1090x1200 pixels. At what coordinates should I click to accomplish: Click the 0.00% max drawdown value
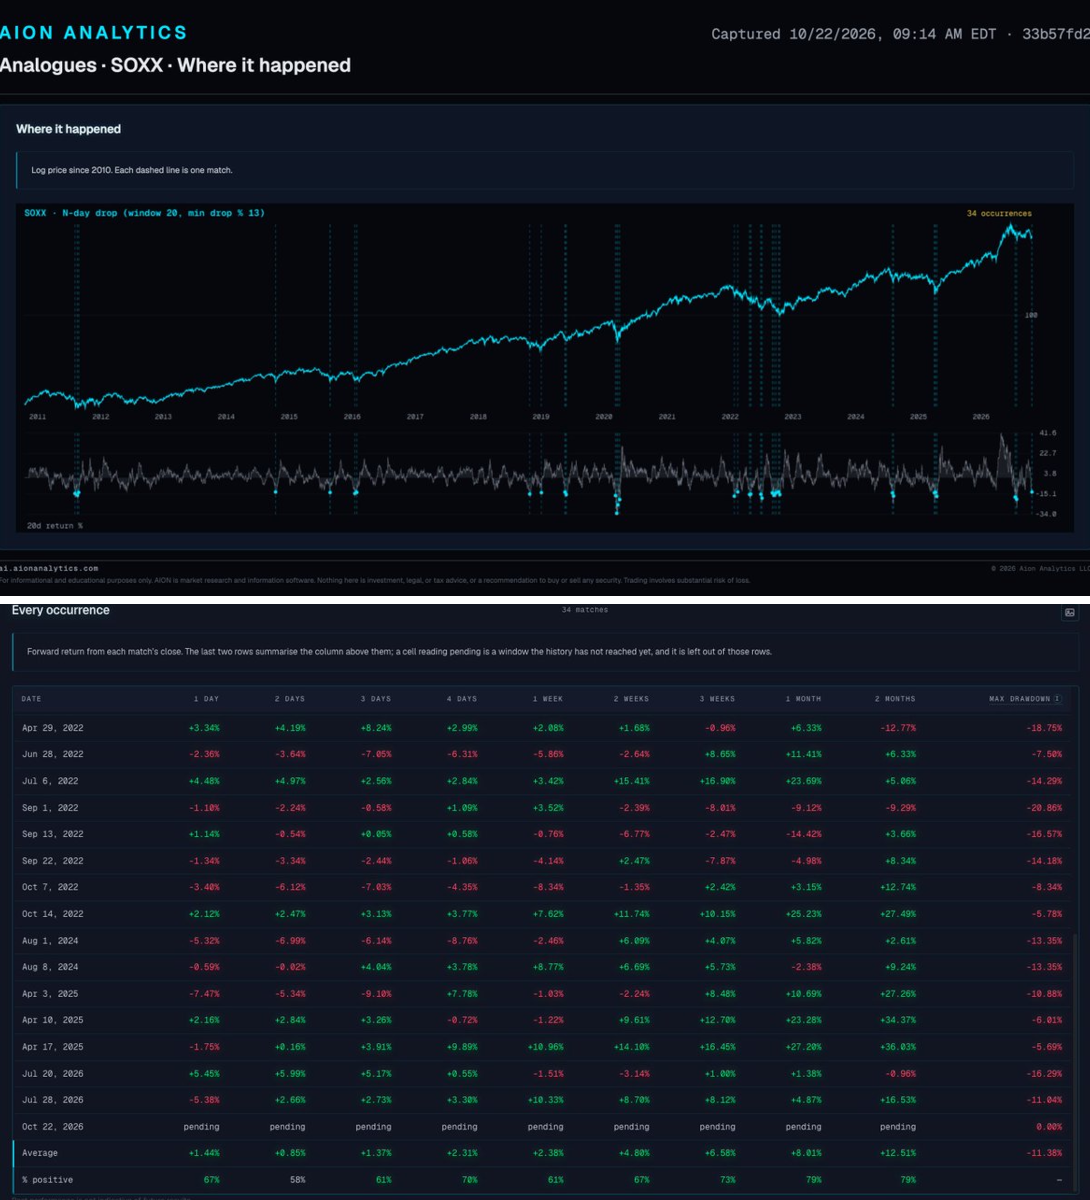coord(1047,1127)
